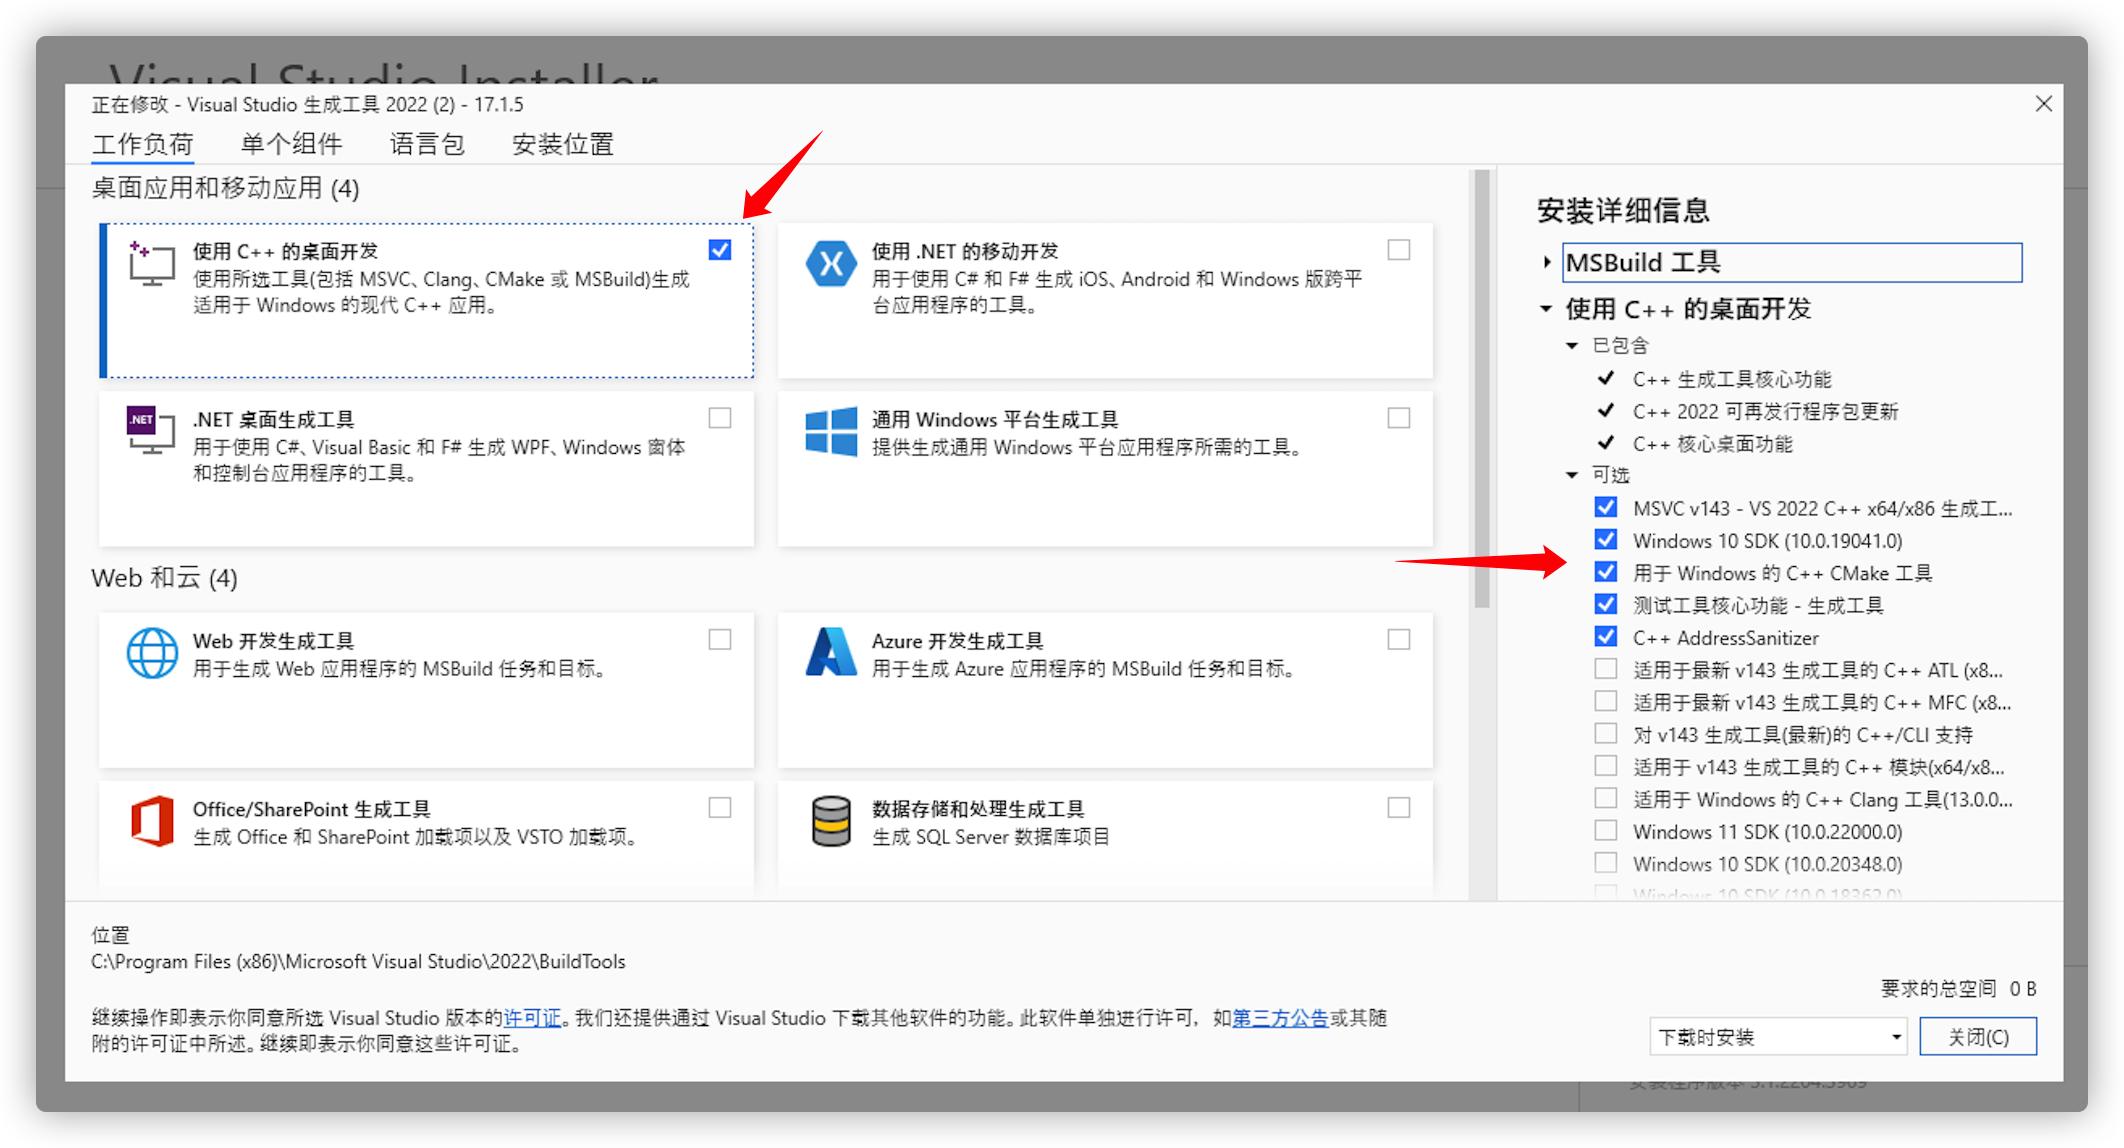This screenshot has width=2124, height=1148.
Task: Check the Office/SharePoint 生成工具 workload
Action: pos(720,808)
